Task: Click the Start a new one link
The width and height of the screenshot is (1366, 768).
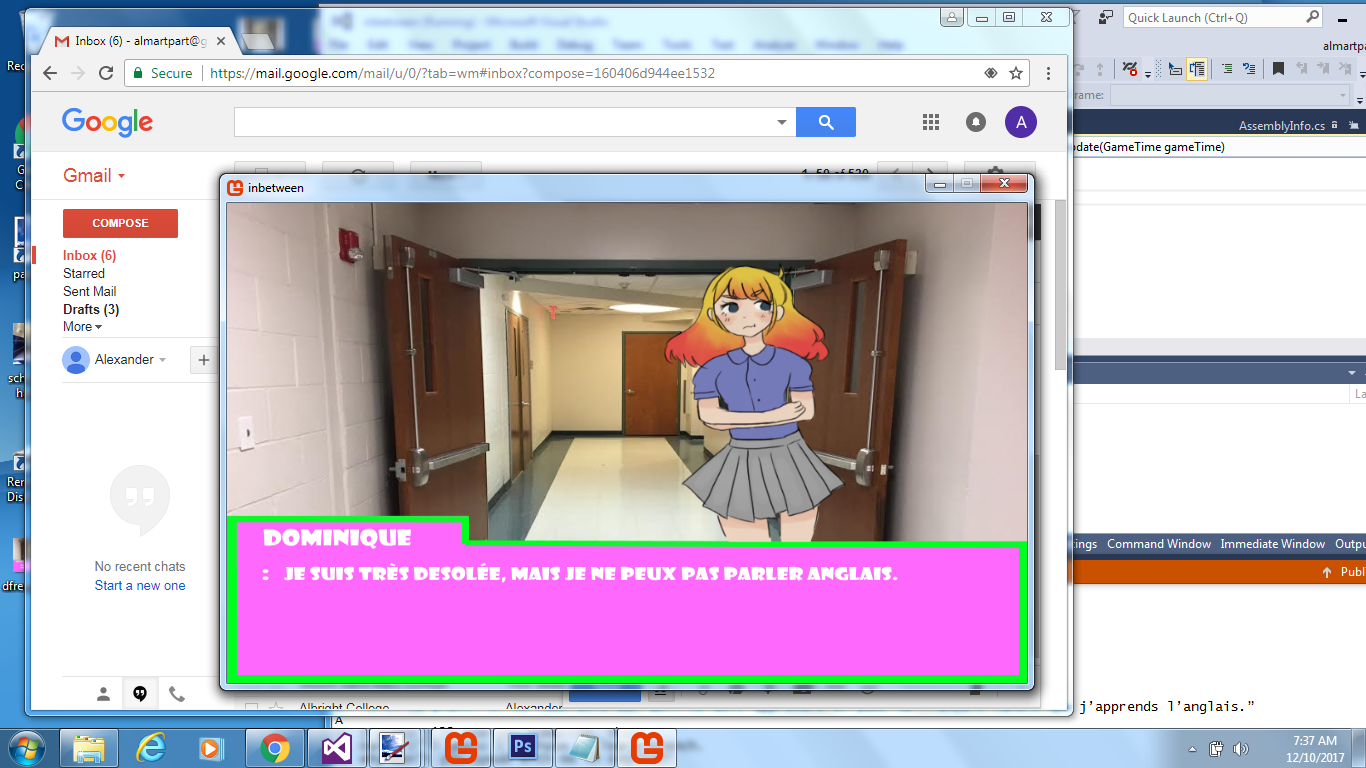Action: [x=140, y=585]
